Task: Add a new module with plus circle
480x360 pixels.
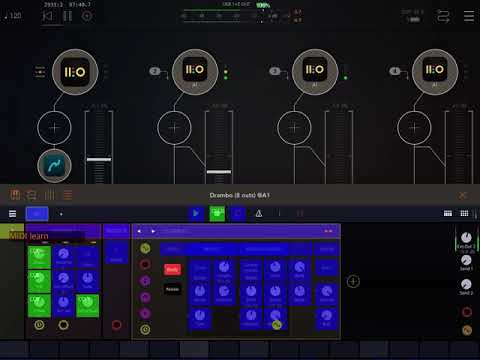Action: pyautogui.click(x=353, y=282)
